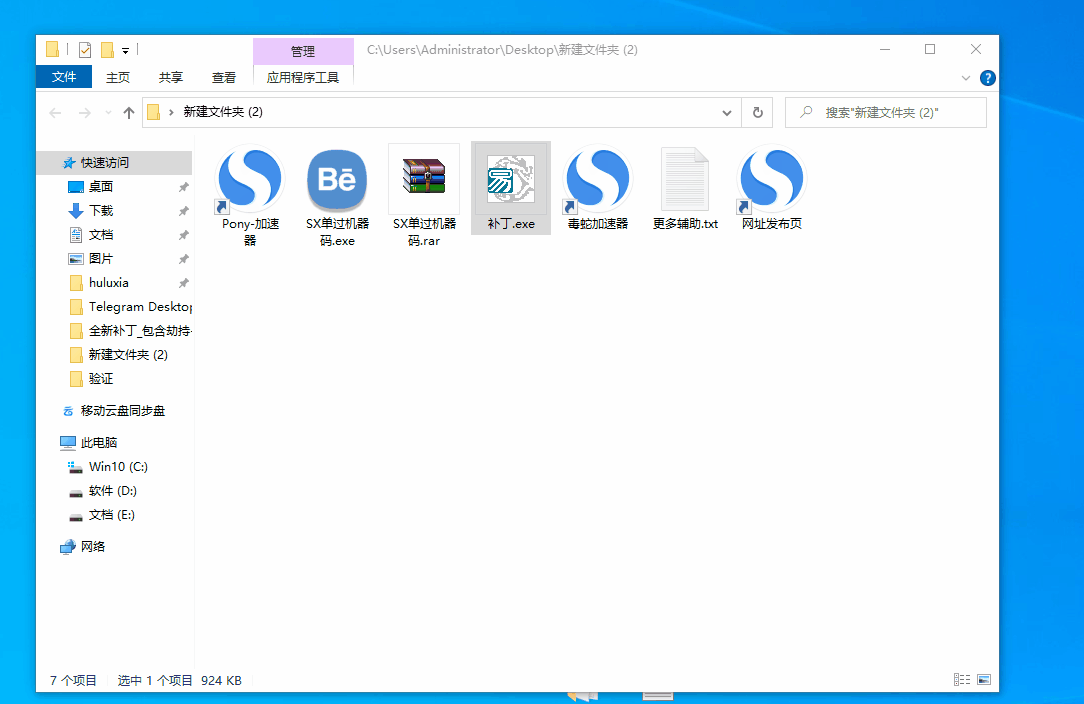Screen dimensions: 1084x704
Task: Switch to details view using status bar toggle
Action: pos(961,679)
